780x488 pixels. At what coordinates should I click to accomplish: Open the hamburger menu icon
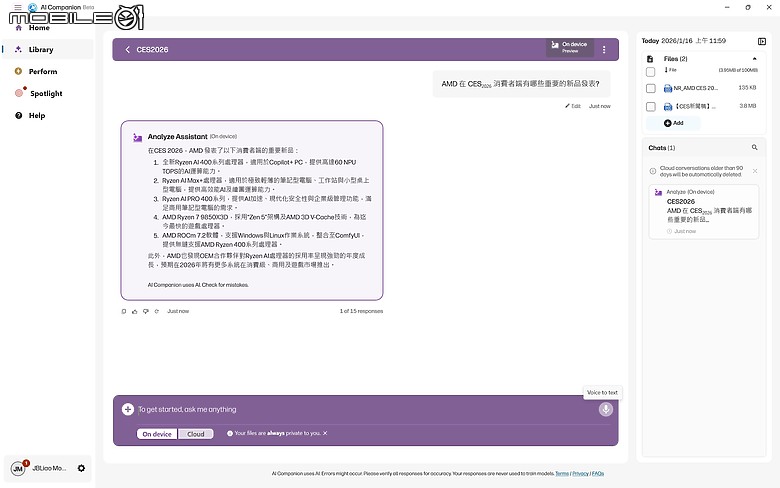[x=18, y=7]
